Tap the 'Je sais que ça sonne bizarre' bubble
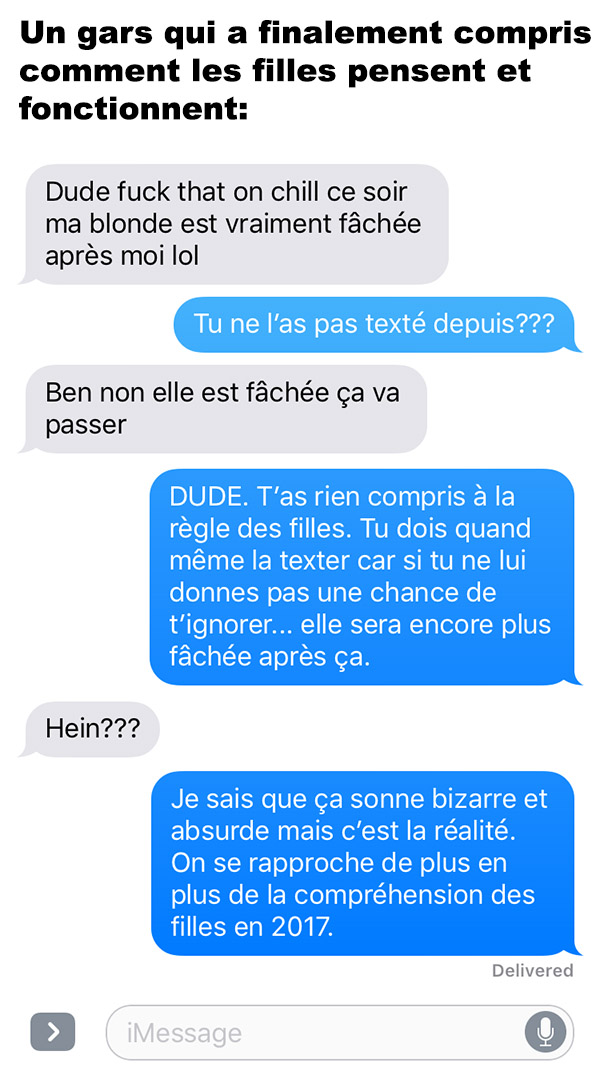Viewport: 600px width, 1067px height. coord(365,863)
